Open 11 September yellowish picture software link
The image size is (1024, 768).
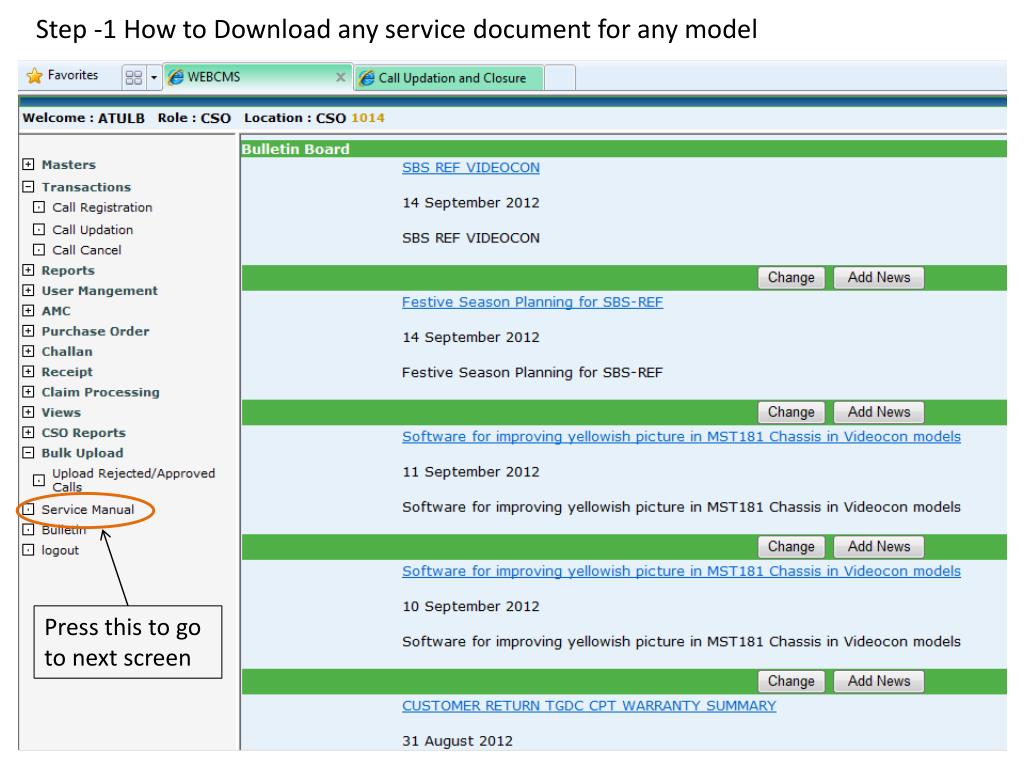[x=681, y=436]
